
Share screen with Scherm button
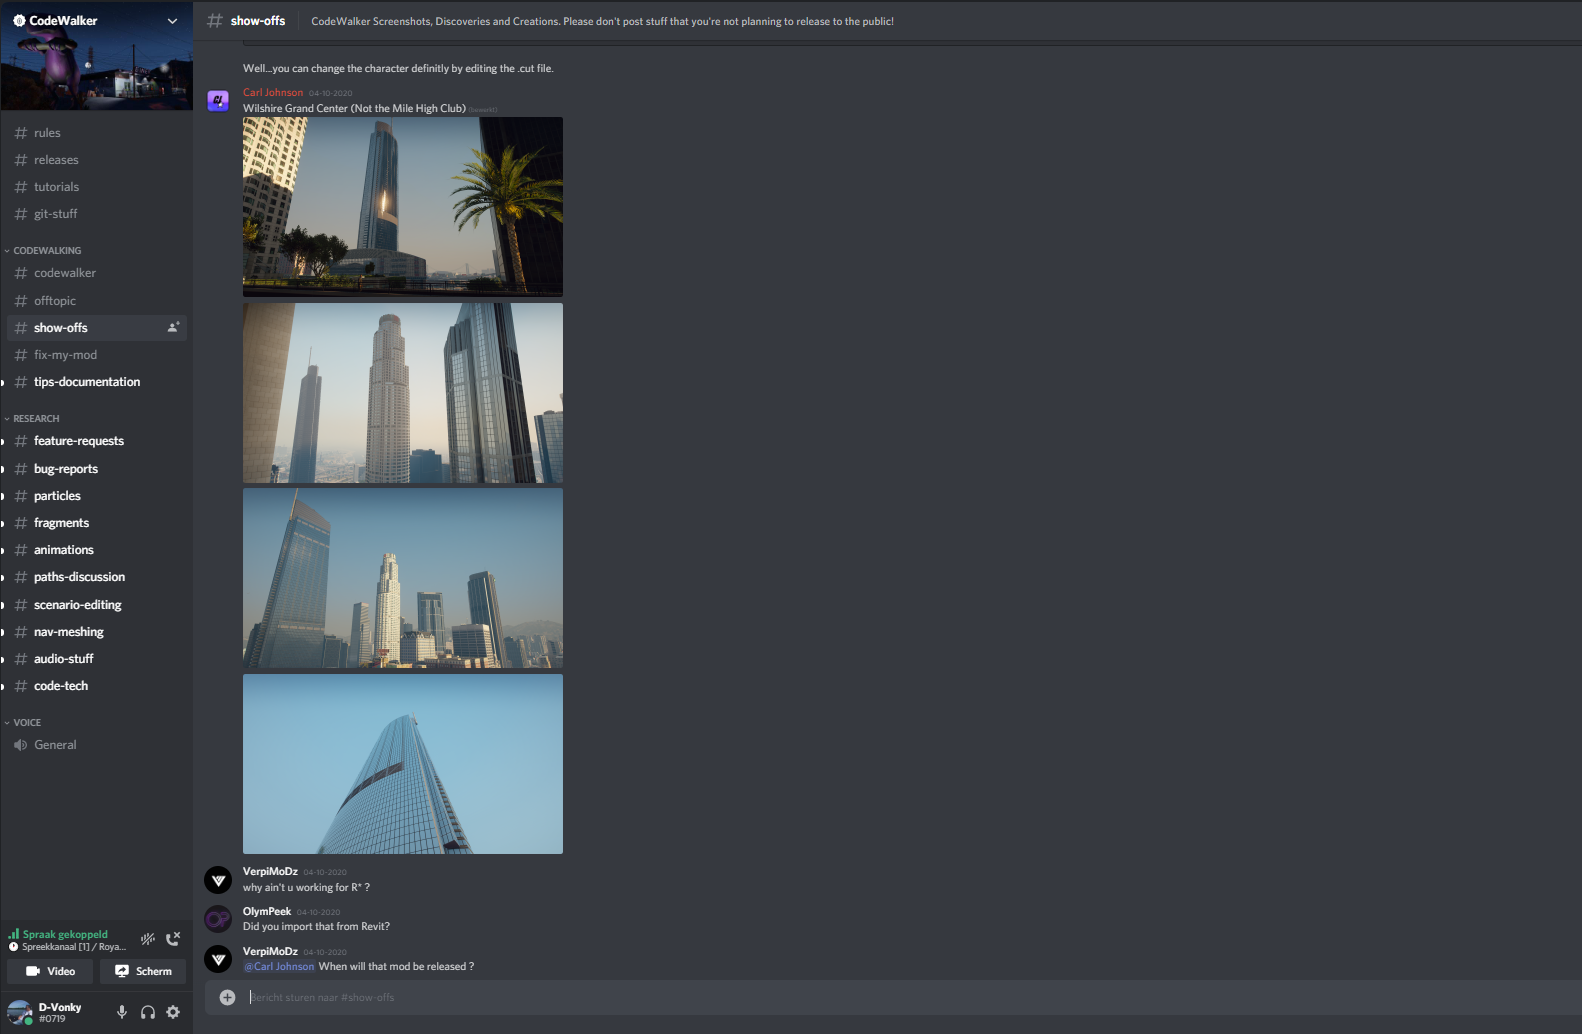tap(143, 971)
